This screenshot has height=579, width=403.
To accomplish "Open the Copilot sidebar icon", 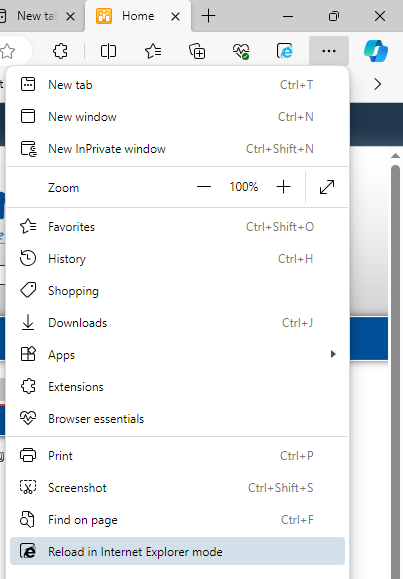I will [x=376, y=51].
